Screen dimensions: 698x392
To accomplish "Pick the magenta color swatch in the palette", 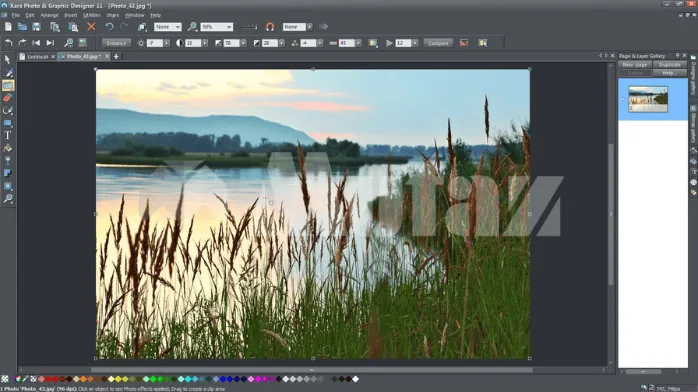I will [258, 379].
